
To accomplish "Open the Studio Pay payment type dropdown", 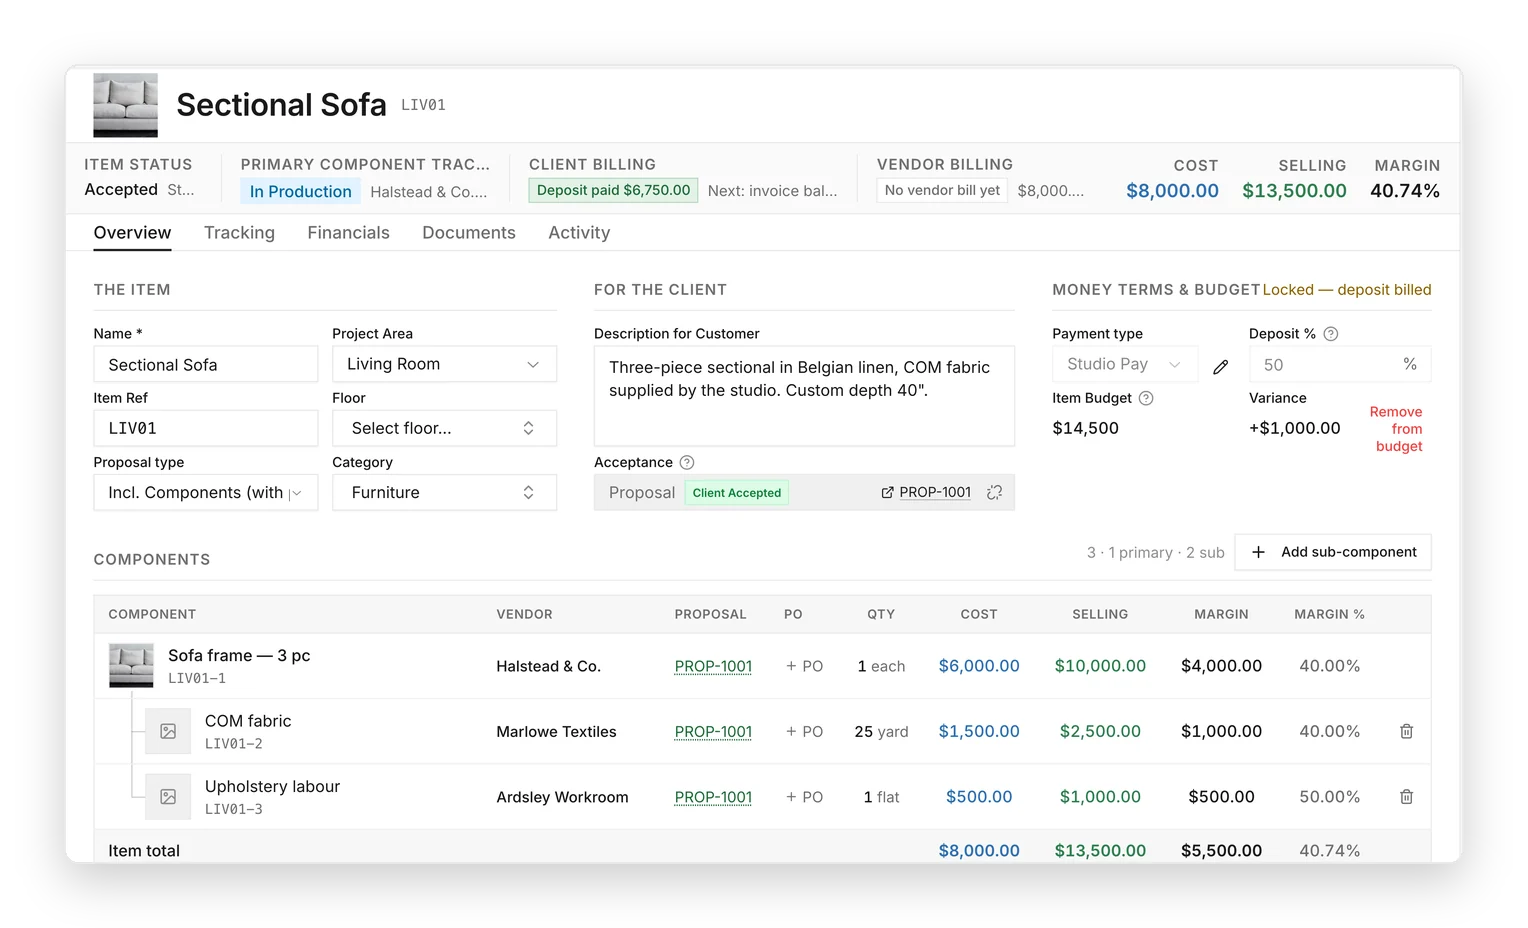I will (1125, 364).
